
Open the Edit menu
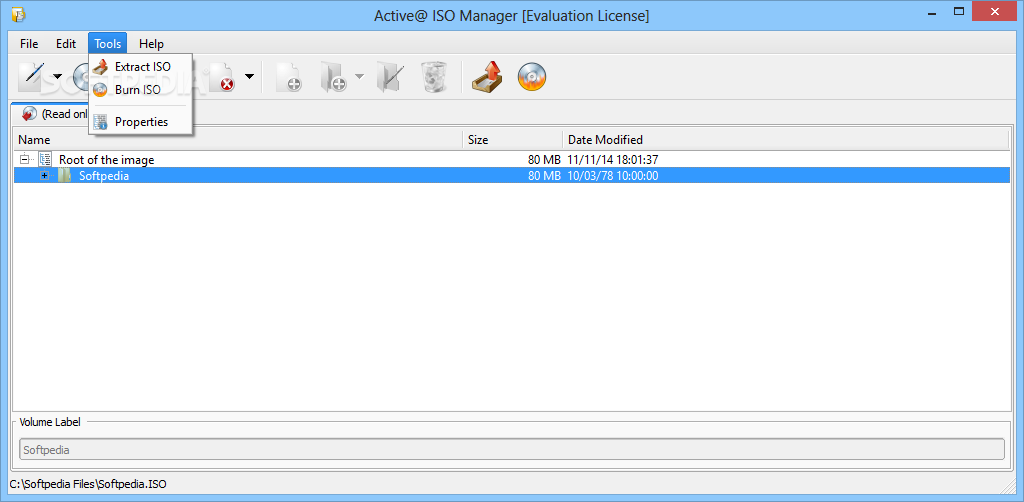click(66, 44)
